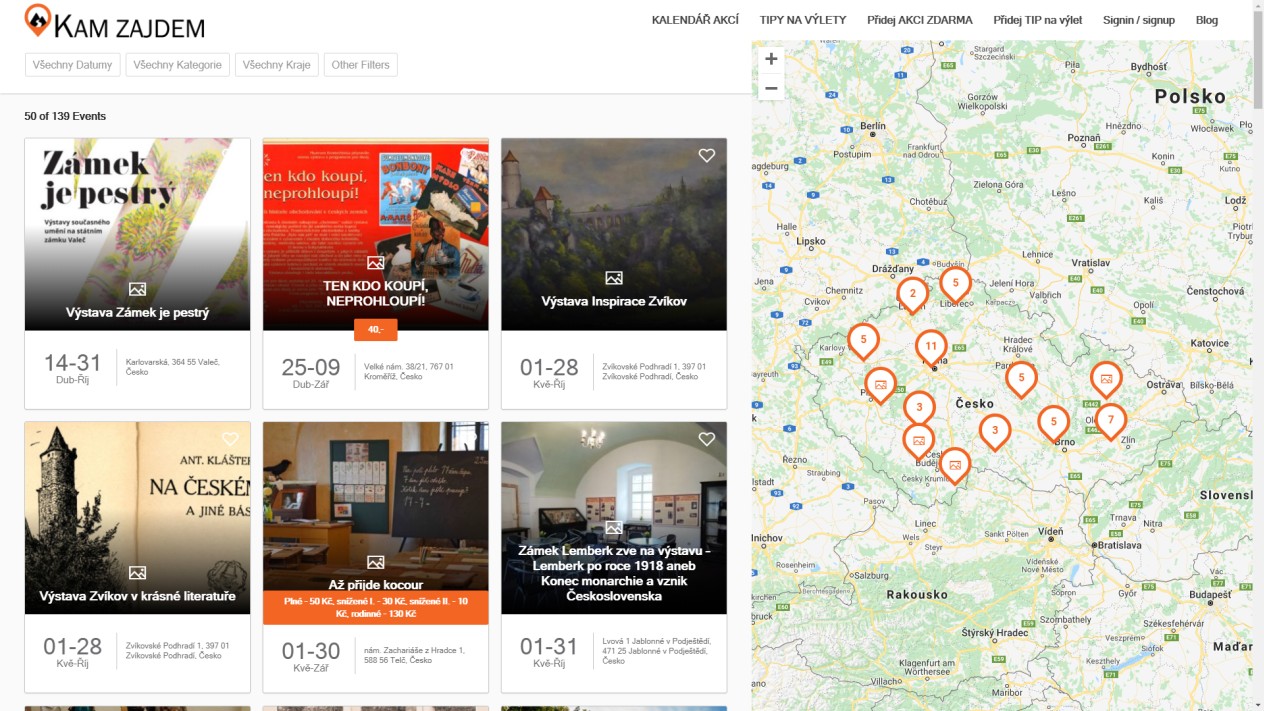
Task: Click the image icon on Výstava Zámek je pestrý
Action: 137,289
